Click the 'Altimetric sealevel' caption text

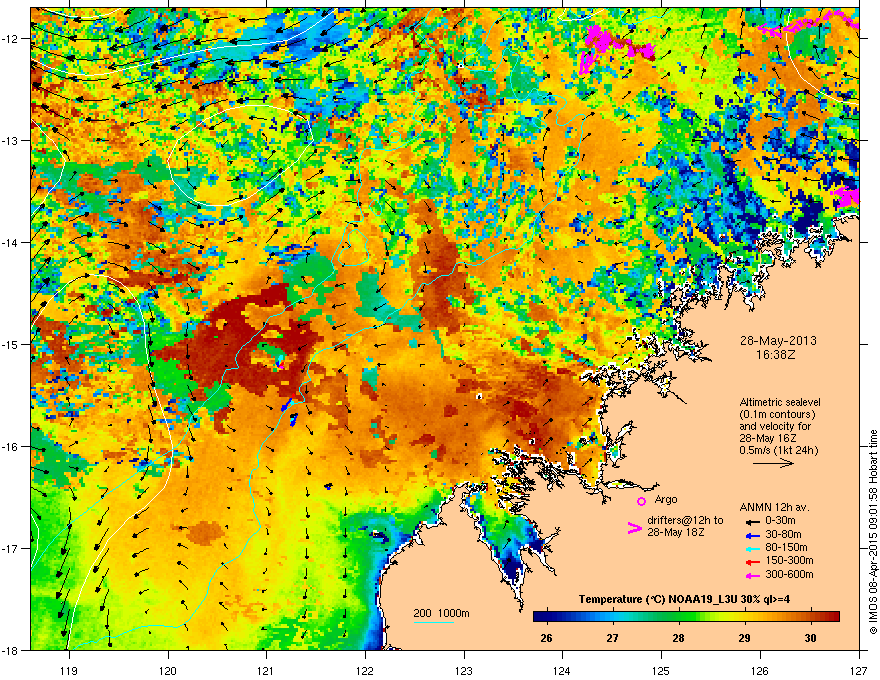pos(780,402)
